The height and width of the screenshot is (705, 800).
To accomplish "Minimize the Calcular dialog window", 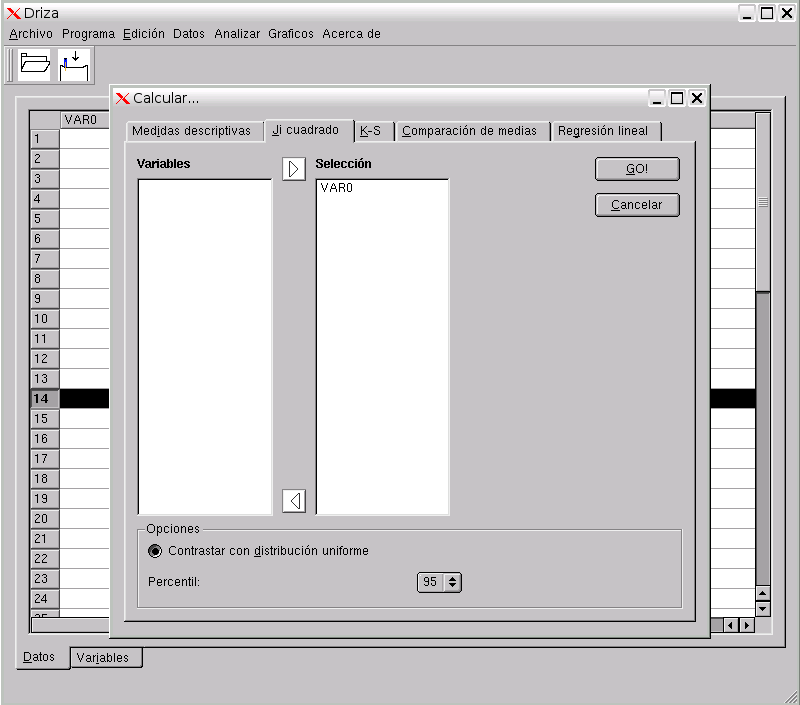I will point(657,98).
